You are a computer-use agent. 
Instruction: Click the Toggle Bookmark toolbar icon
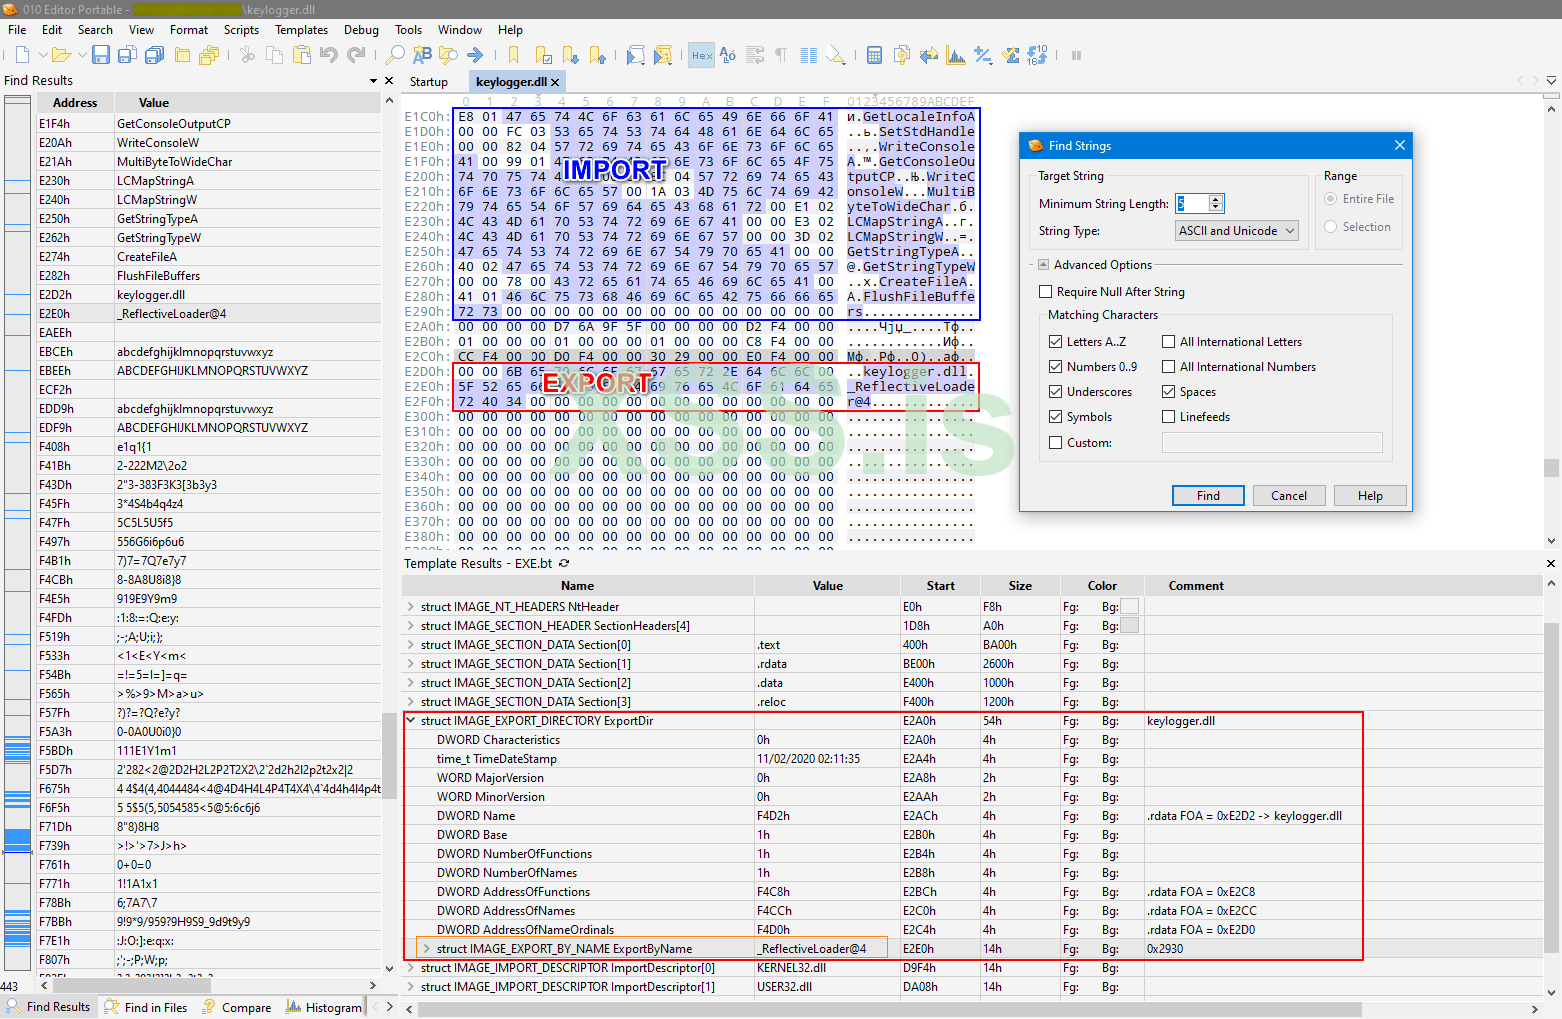click(x=514, y=55)
